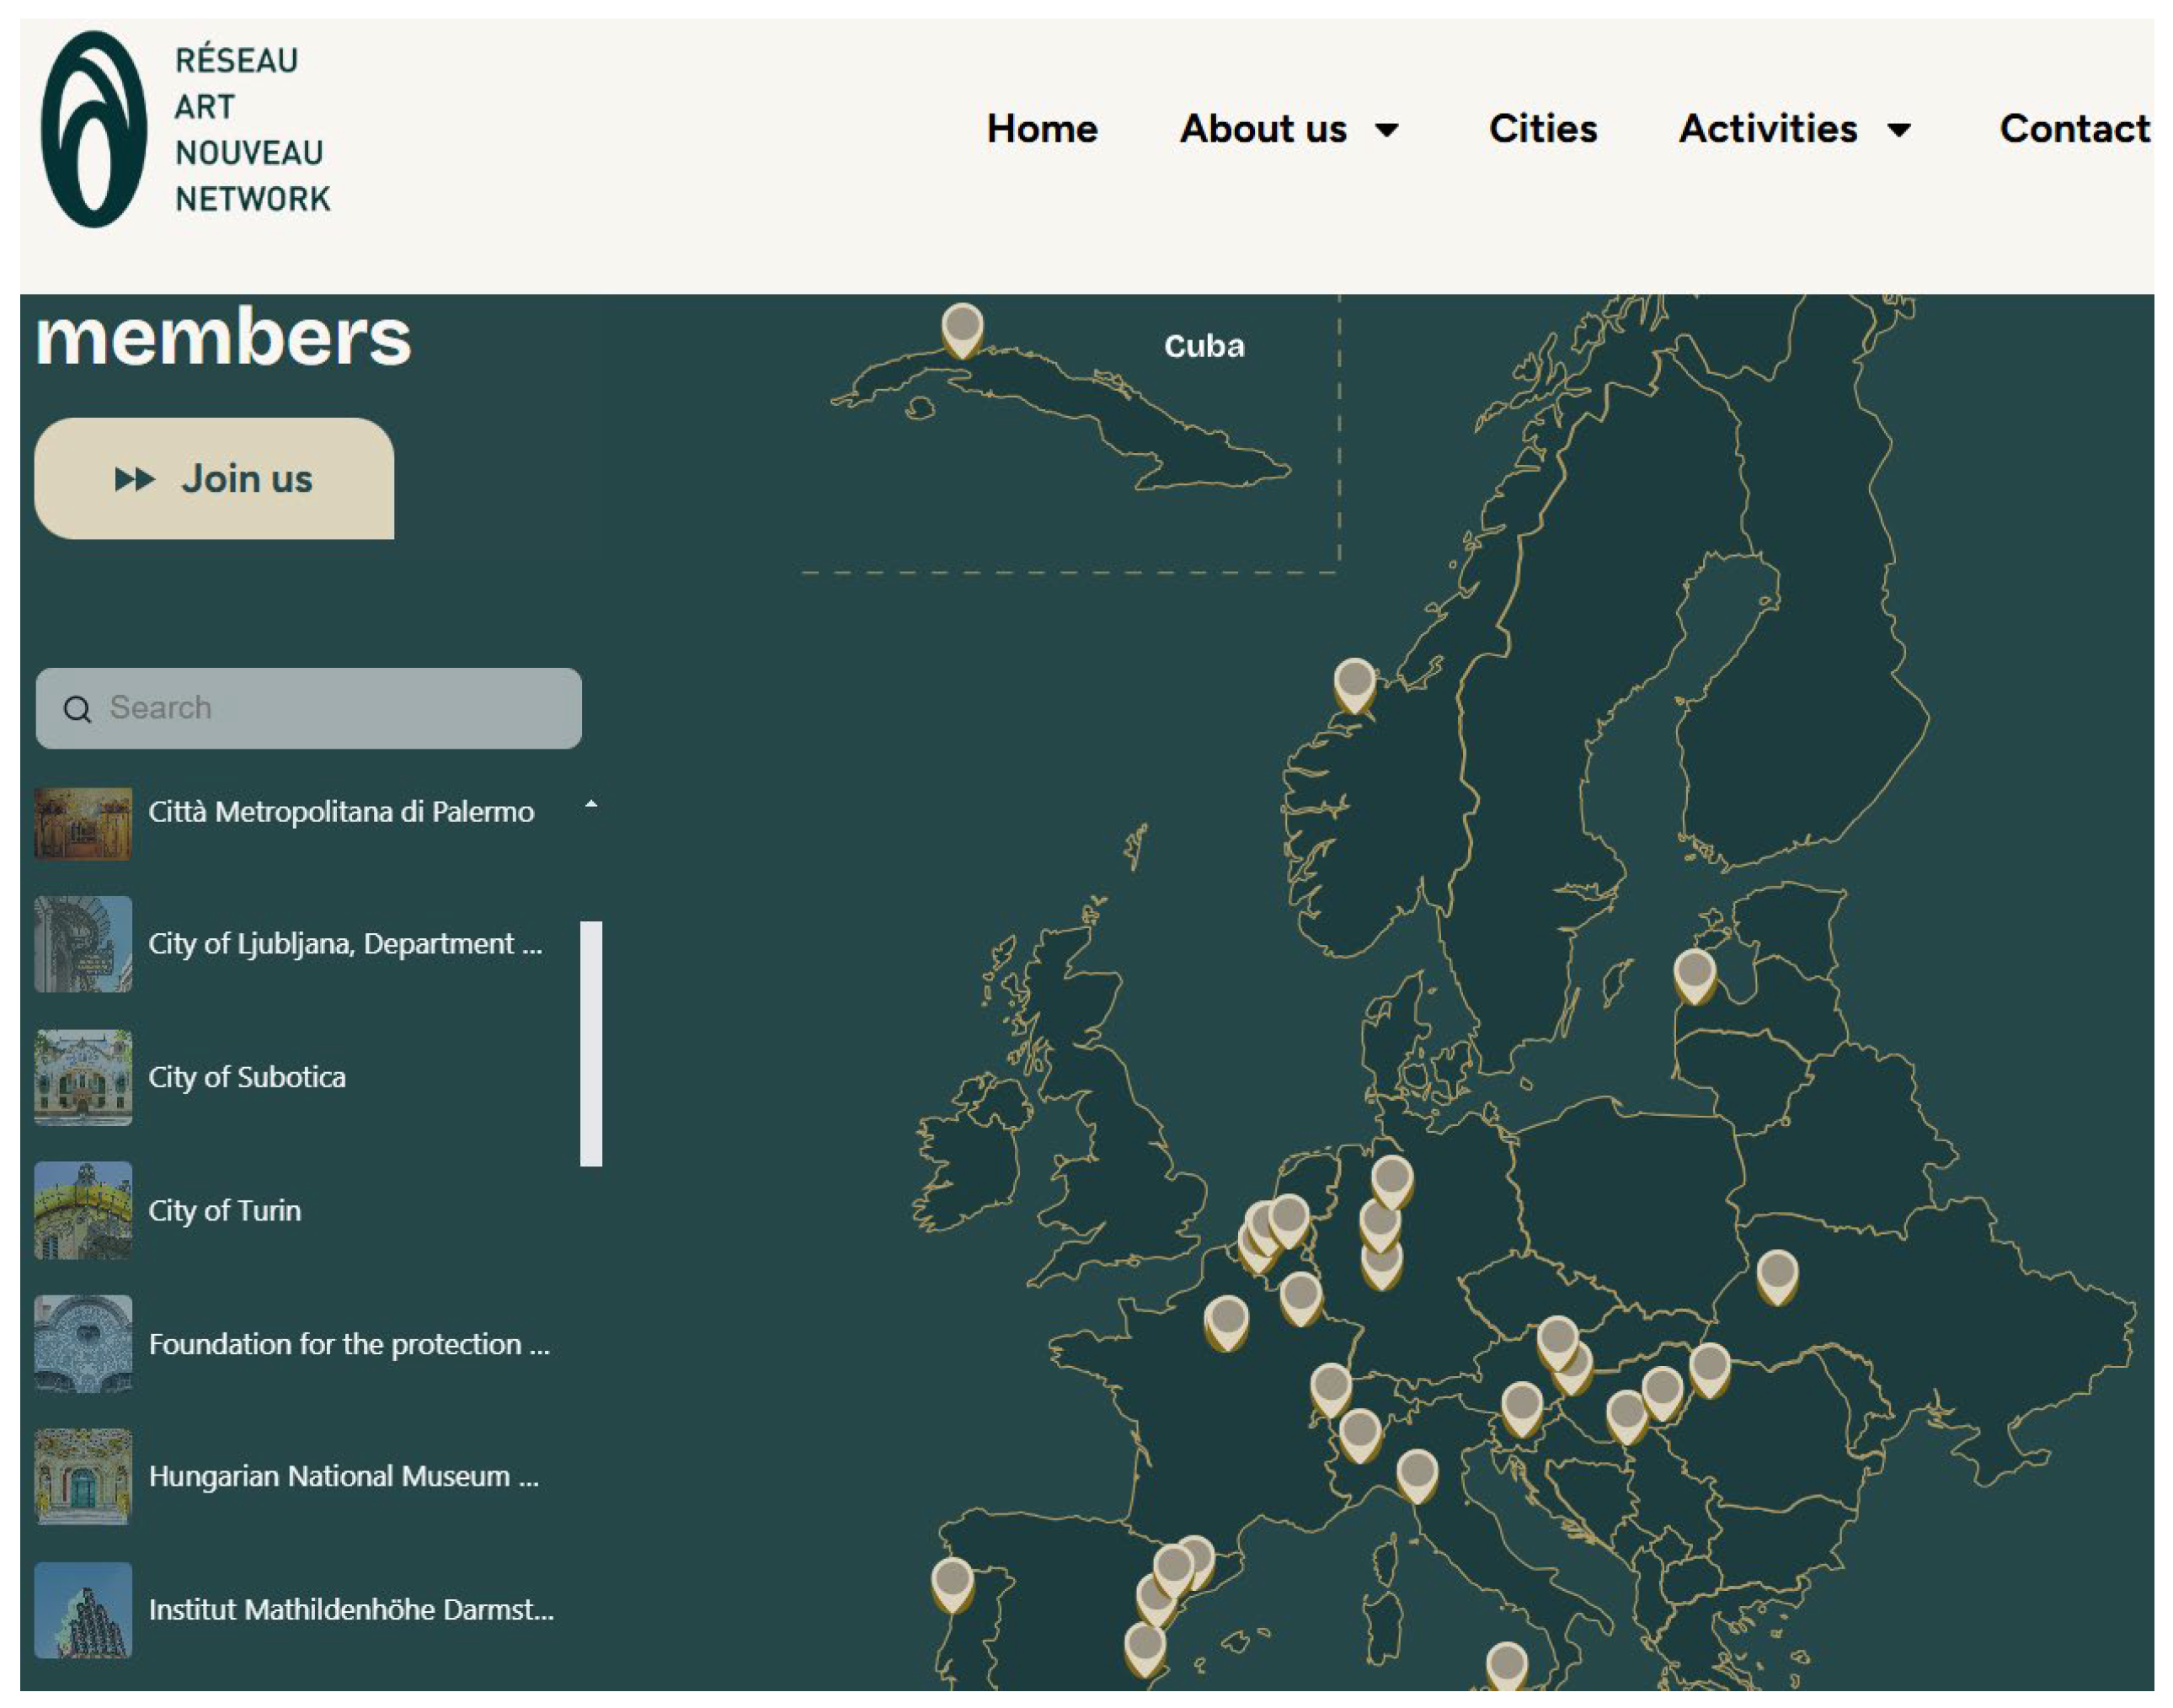This screenshot has width=2173, height=1708.
Task: Click the map pin in Latvia
Action: pos(1694,974)
